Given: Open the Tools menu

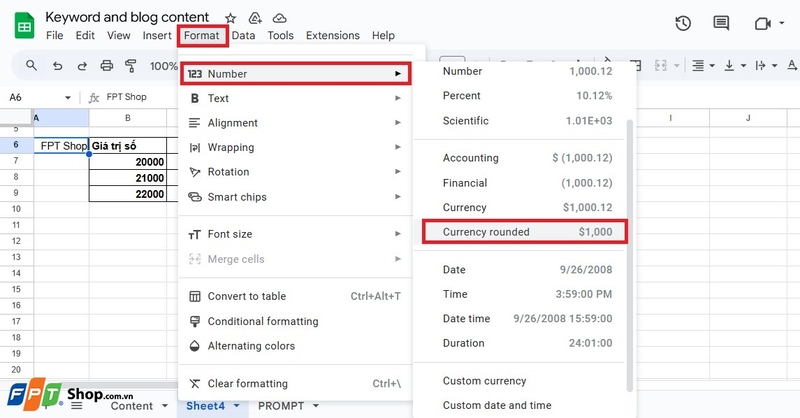Looking at the screenshot, I should pos(281,35).
